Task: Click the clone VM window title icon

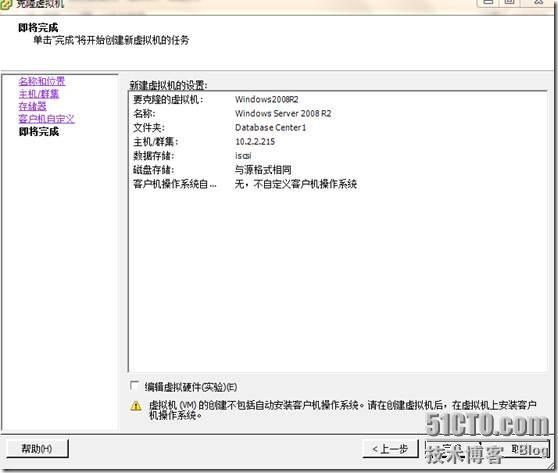Action: tap(6, 4)
